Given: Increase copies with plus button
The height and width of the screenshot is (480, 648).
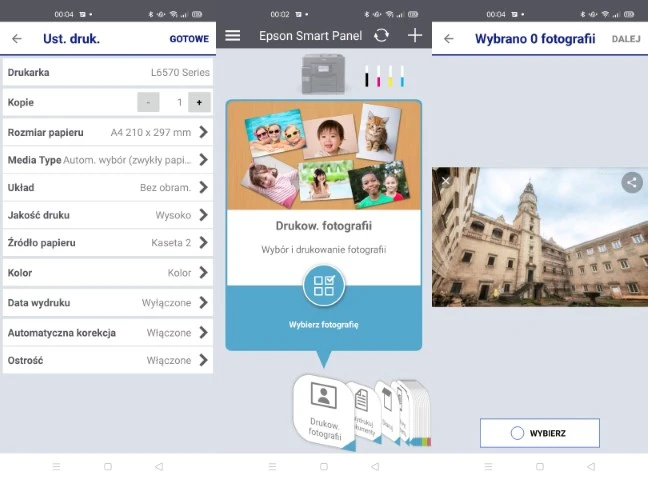Looking at the screenshot, I should 199,102.
